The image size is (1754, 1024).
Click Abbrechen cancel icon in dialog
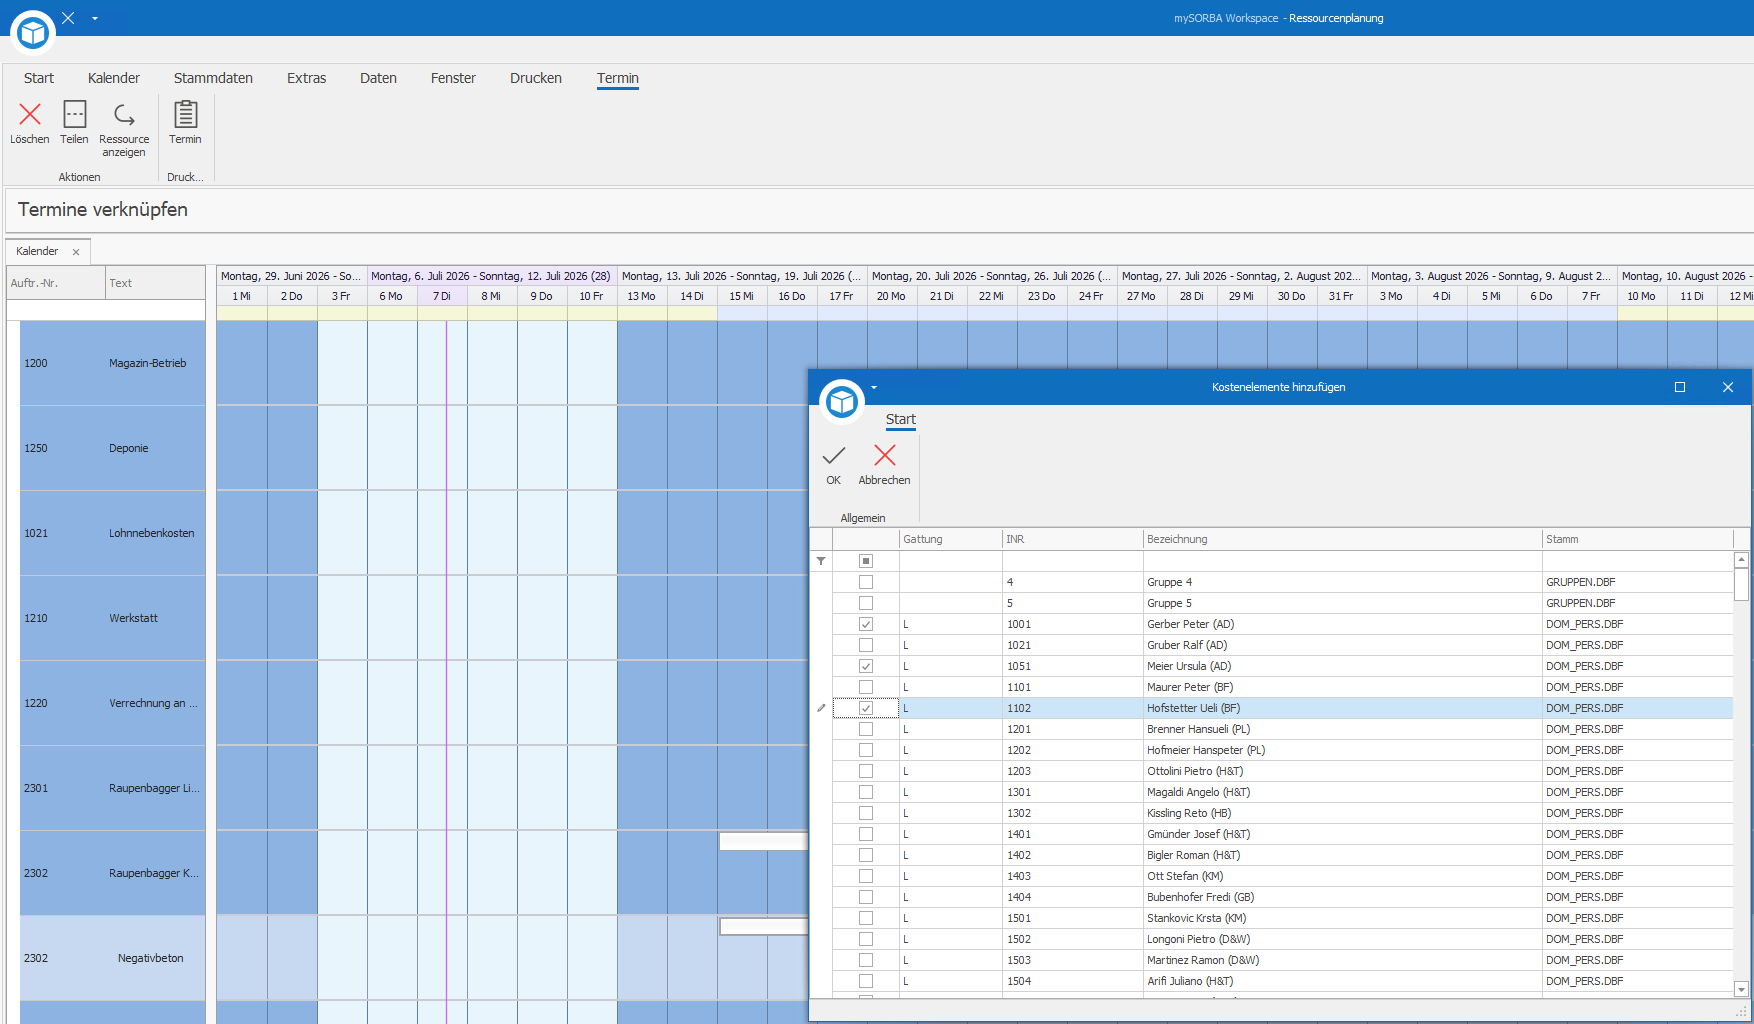[x=885, y=456]
